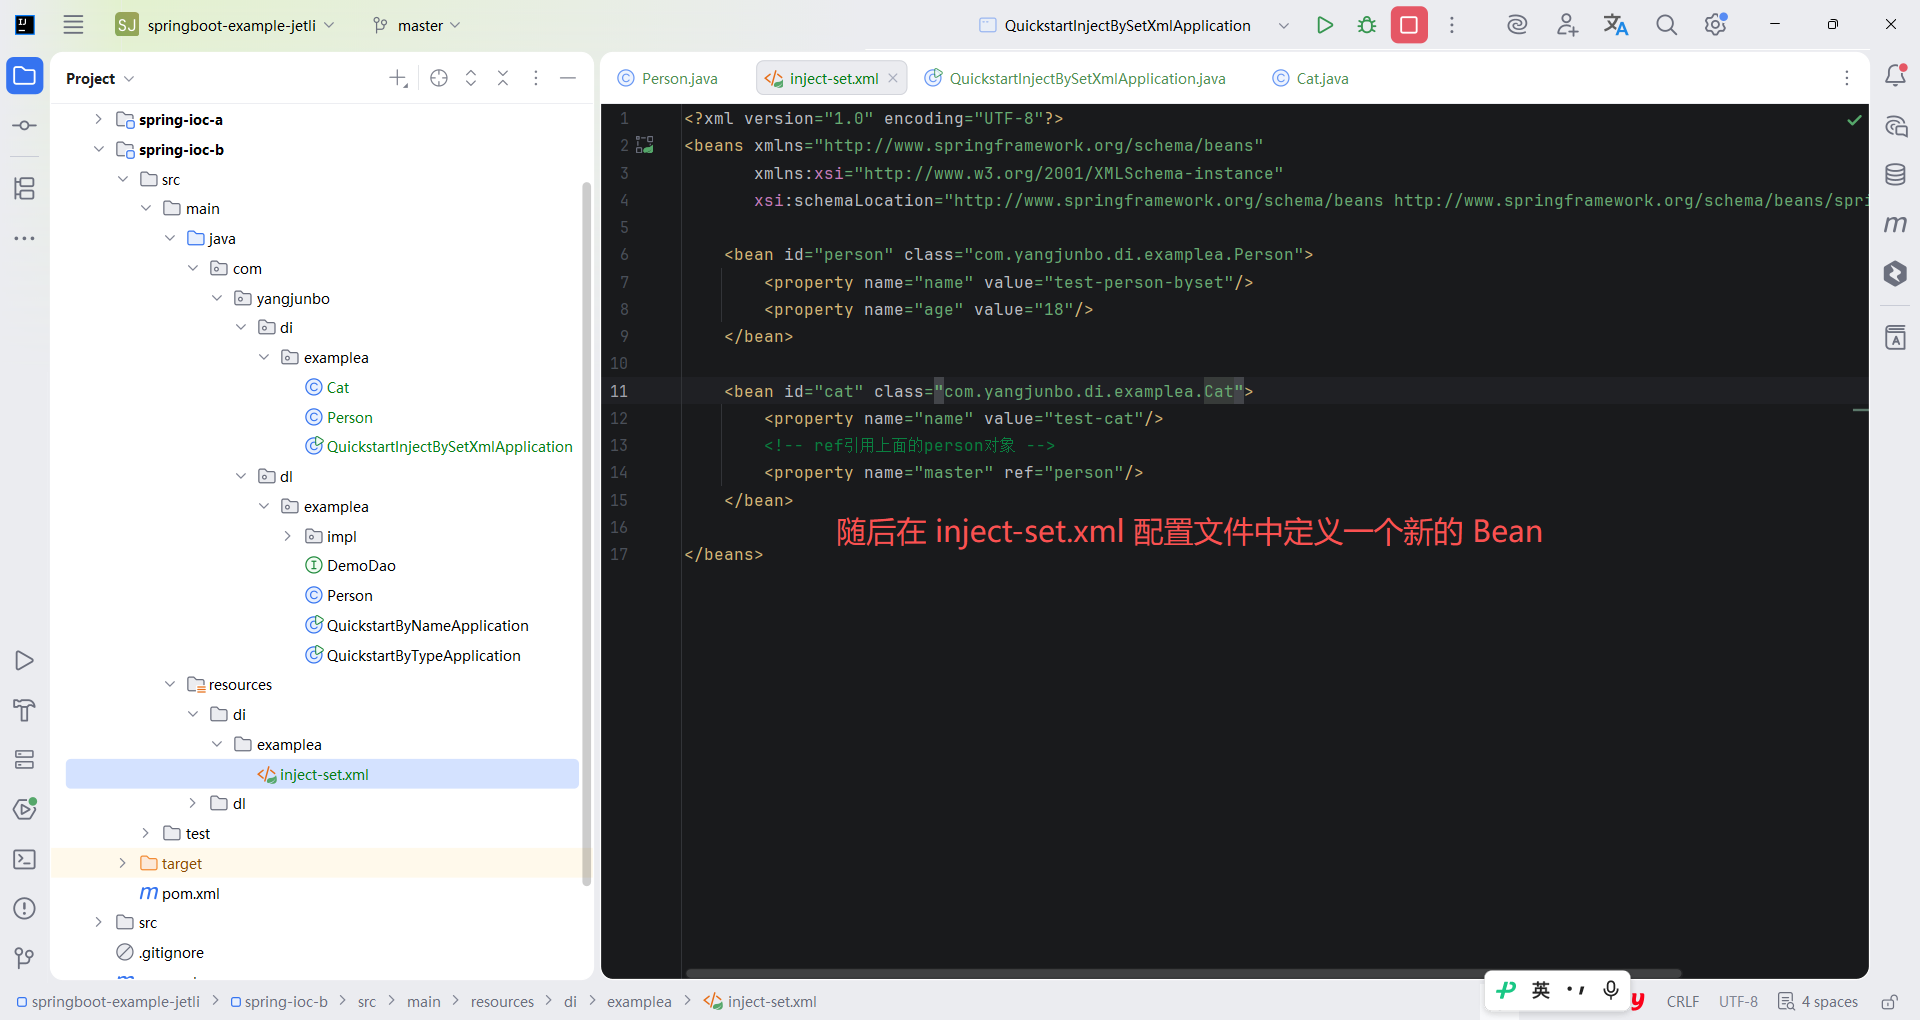Image resolution: width=1920 pixels, height=1020 pixels.
Task: Click the Project panel vertical scrollbar
Action: [x=586, y=533]
